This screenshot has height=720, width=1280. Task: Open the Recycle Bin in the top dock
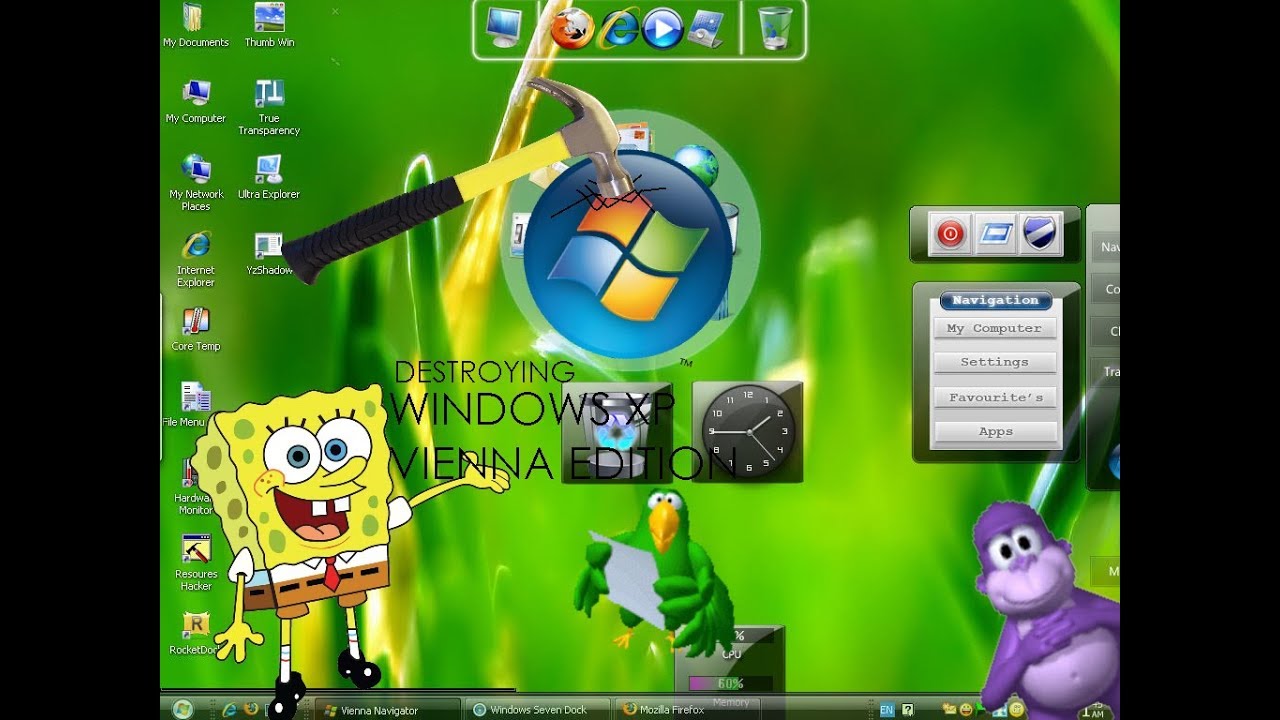click(775, 28)
